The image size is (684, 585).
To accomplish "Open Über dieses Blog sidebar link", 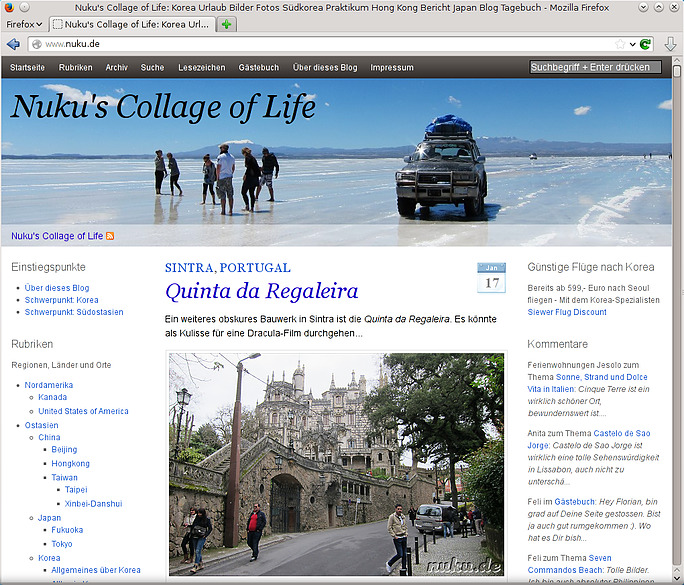I will (x=57, y=288).
